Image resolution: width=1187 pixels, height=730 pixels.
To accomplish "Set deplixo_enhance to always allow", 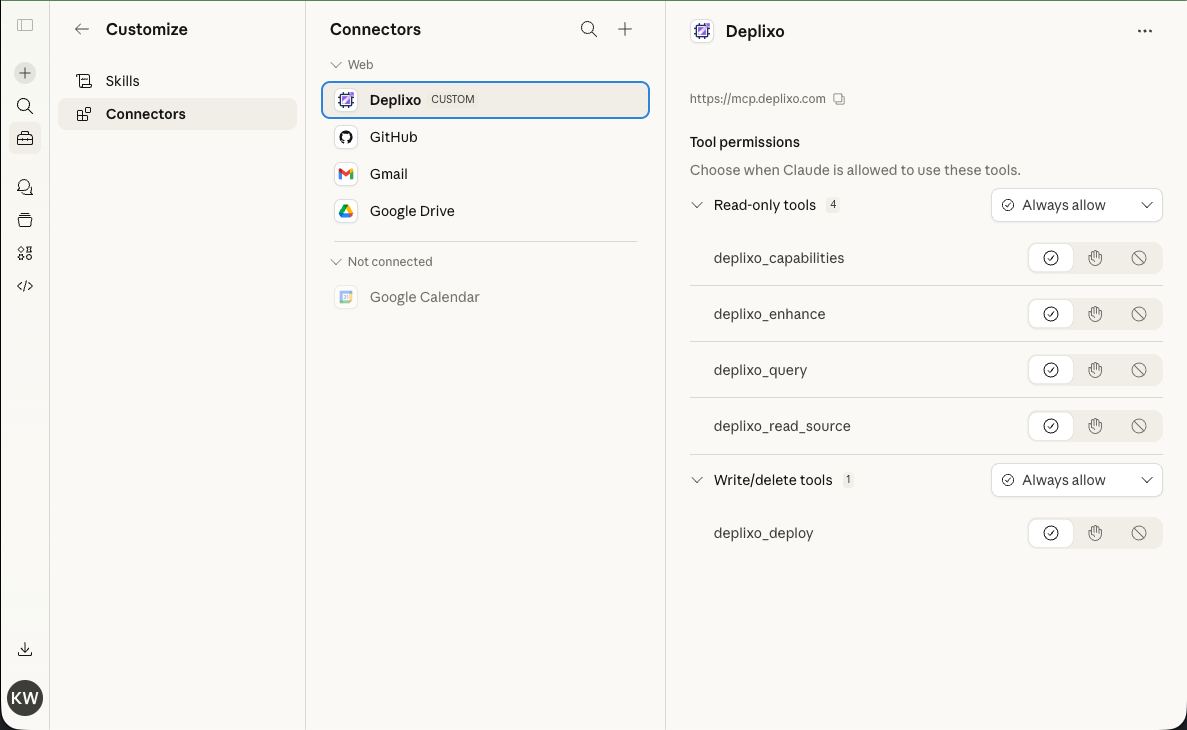I will pos(1051,314).
